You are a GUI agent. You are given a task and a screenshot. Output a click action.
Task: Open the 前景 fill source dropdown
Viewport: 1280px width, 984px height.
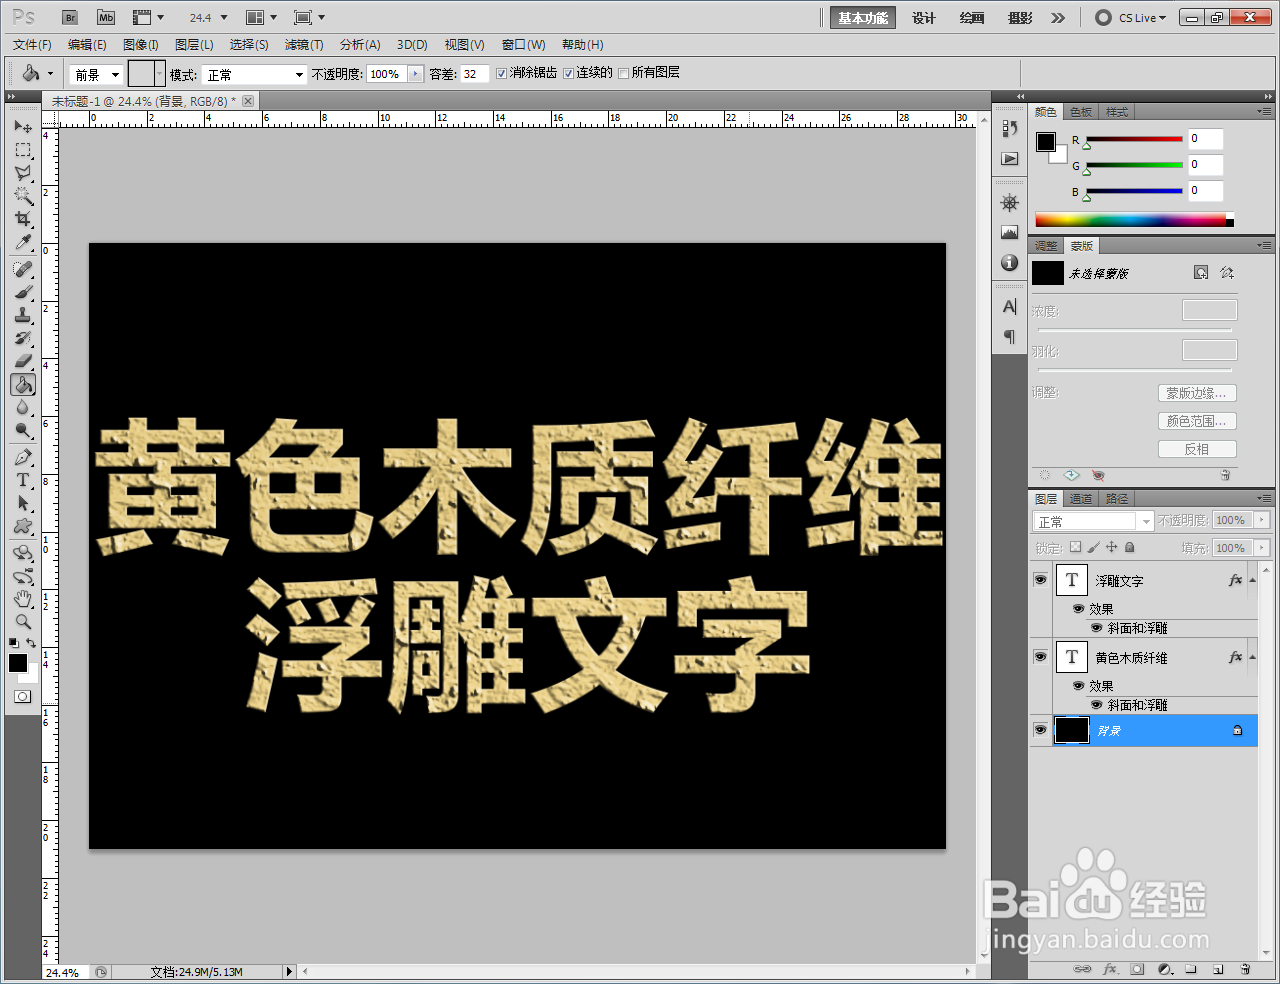[x=96, y=74]
